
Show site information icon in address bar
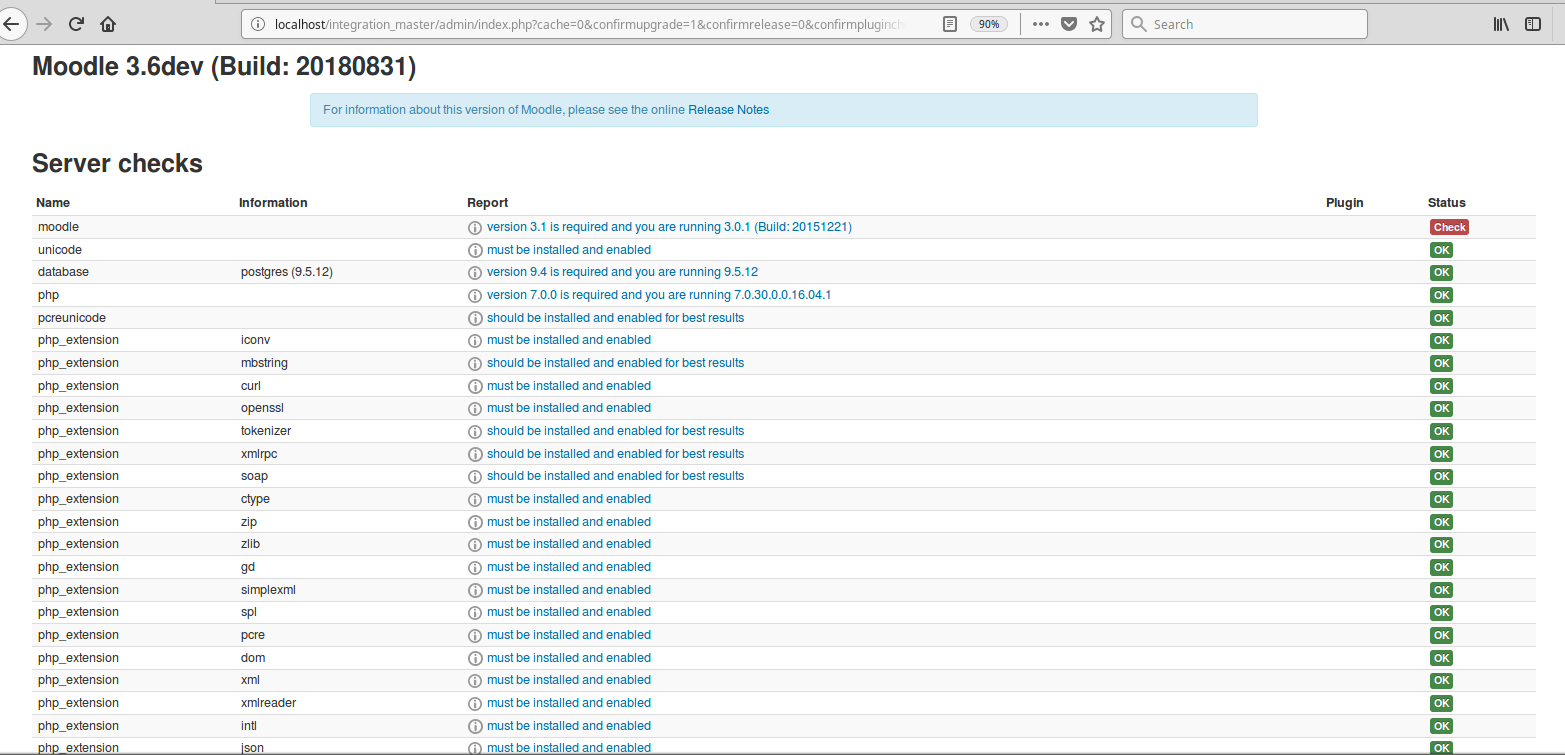pyautogui.click(x=258, y=24)
